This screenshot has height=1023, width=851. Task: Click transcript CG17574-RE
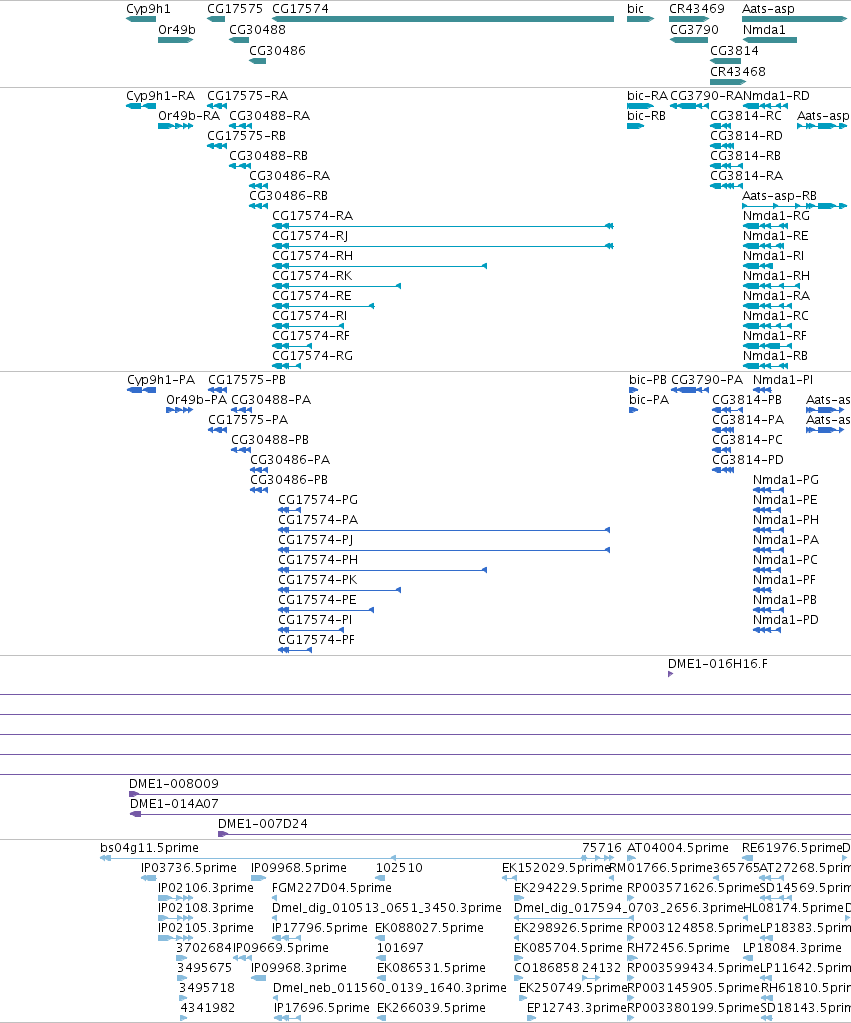[323, 306]
